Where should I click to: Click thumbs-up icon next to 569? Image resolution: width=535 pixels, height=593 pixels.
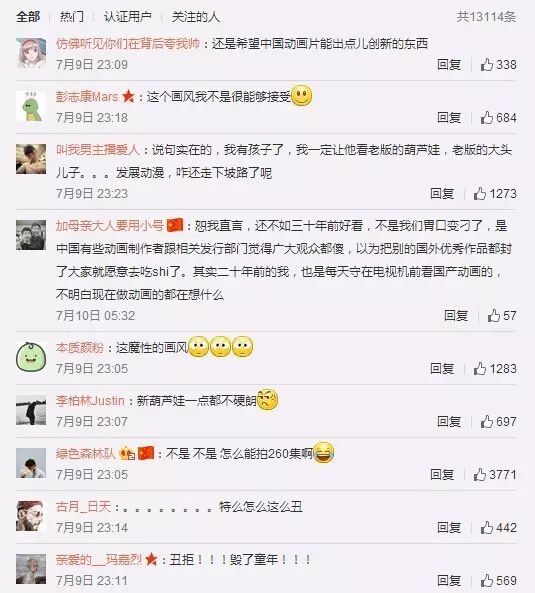tap(487, 581)
